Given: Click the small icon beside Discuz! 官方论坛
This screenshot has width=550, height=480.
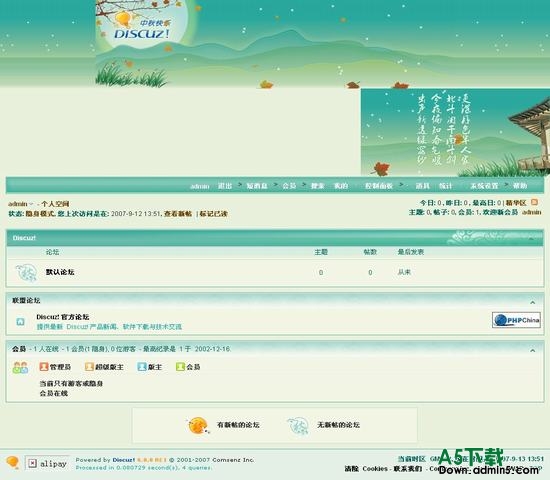Looking at the screenshot, I should [x=20, y=322].
